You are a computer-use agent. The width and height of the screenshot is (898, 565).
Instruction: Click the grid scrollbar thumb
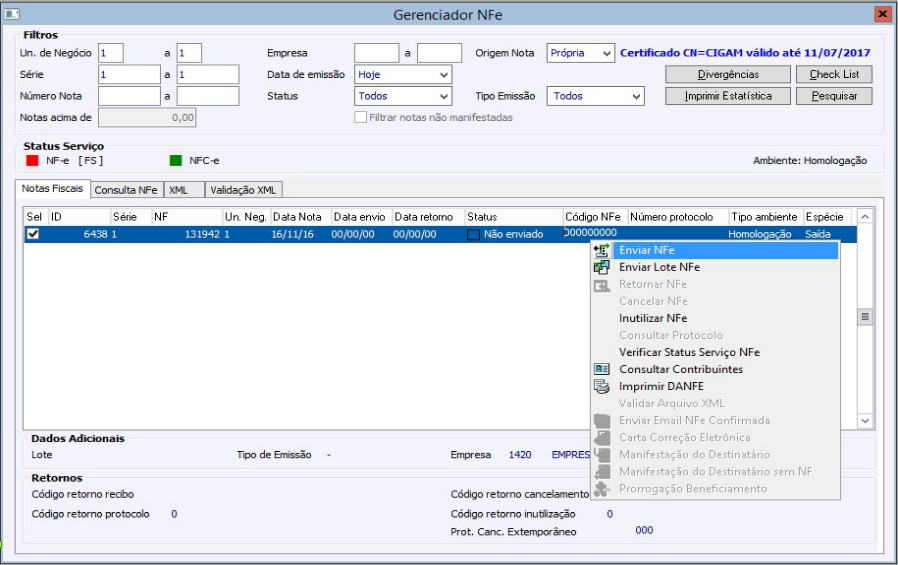click(x=865, y=317)
